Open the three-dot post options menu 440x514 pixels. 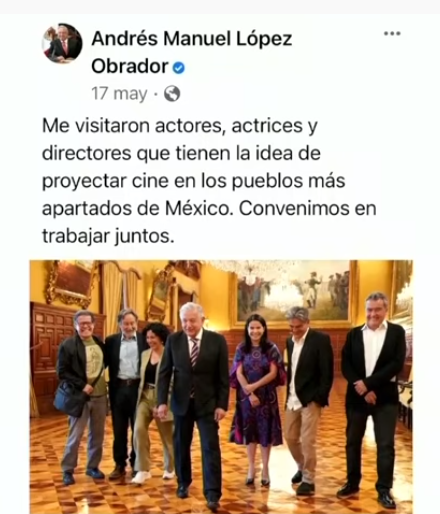(392, 33)
